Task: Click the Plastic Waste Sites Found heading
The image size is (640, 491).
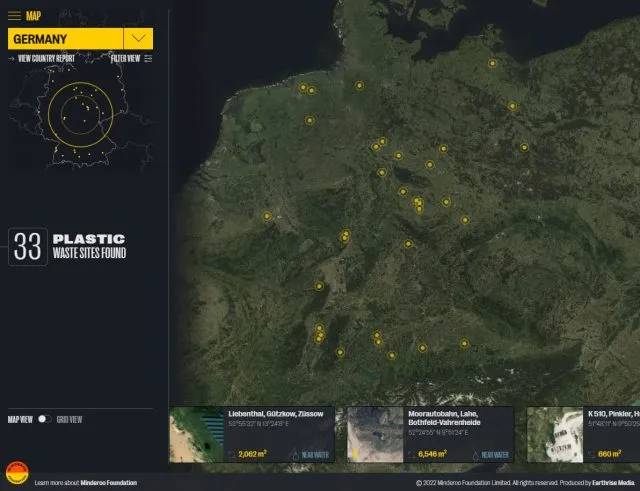Action: click(x=89, y=247)
